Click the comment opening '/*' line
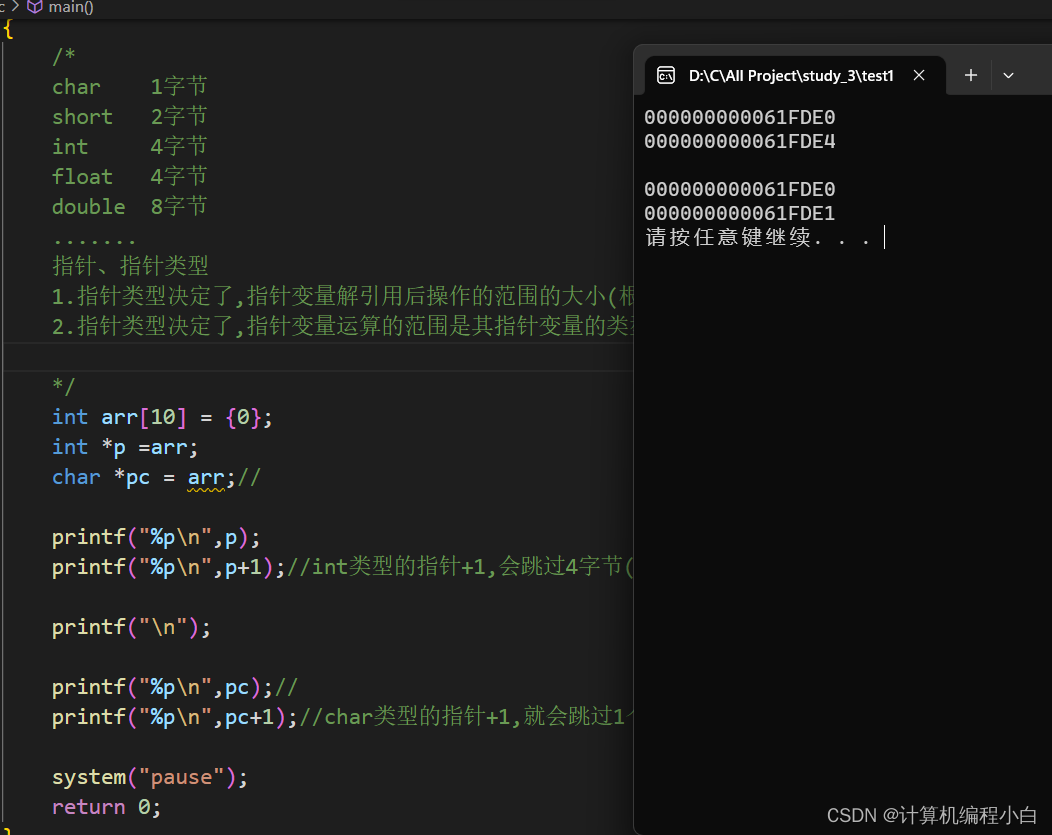The width and height of the screenshot is (1052, 835). (x=64, y=56)
